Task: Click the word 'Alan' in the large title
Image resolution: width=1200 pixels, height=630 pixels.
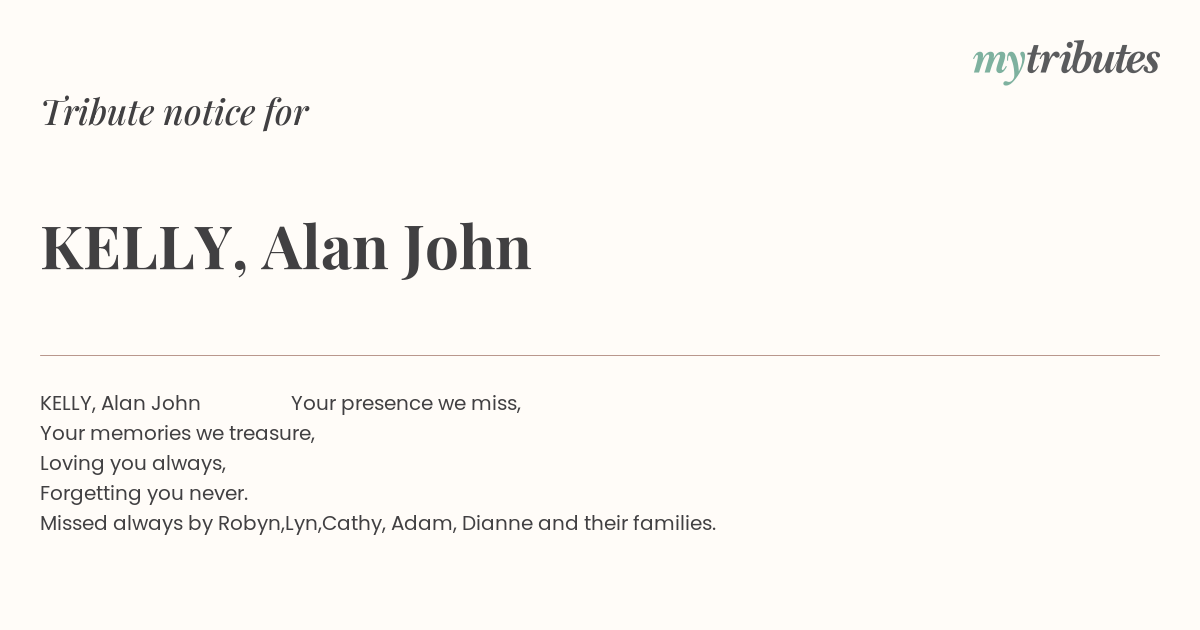Action: (x=325, y=248)
